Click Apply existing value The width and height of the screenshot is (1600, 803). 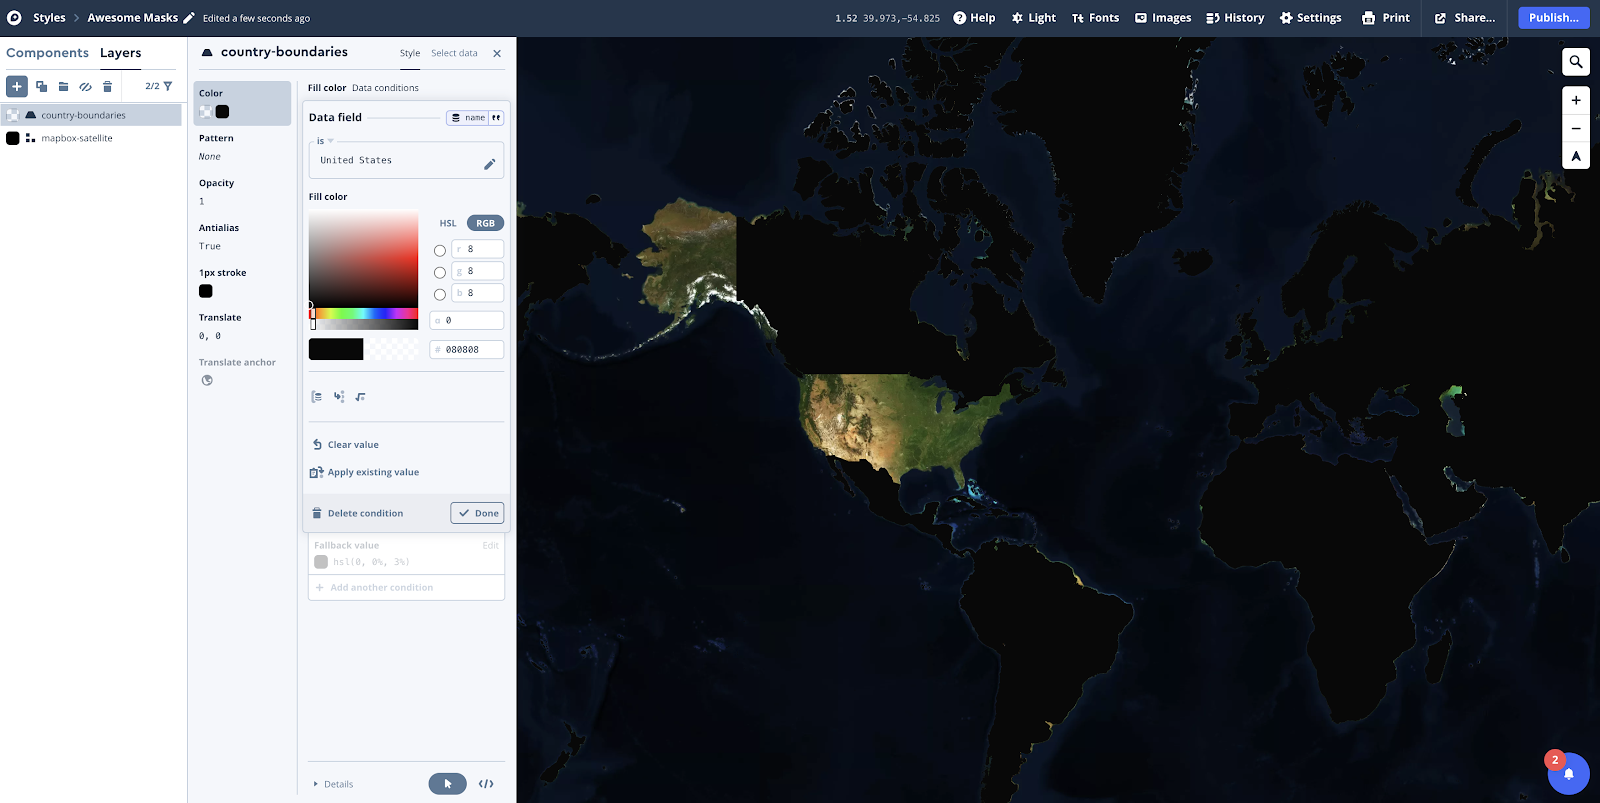[365, 472]
